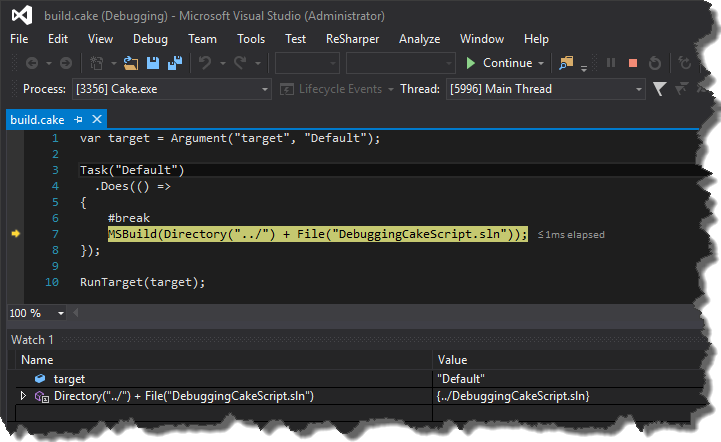Click the #break directive on line 6
721x442 pixels.
pyautogui.click(x=129, y=218)
